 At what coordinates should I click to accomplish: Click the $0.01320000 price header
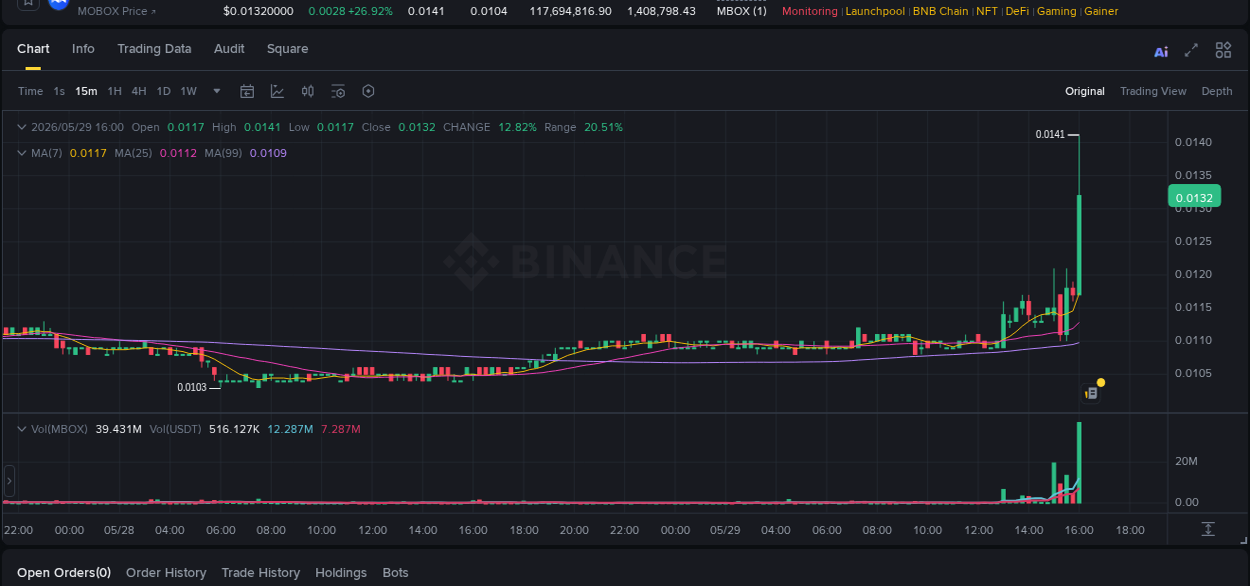pyautogui.click(x=258, y=11)
